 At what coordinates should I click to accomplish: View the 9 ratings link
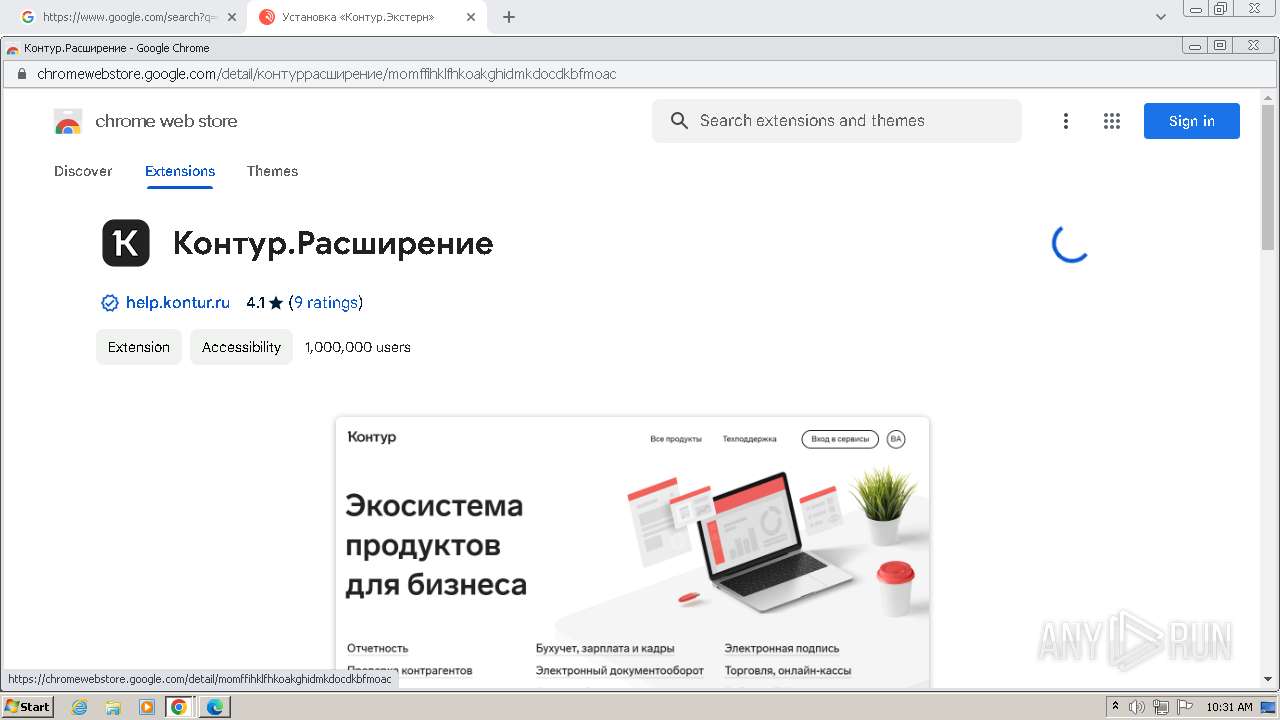pyautogui.click(x=326, y=303)
